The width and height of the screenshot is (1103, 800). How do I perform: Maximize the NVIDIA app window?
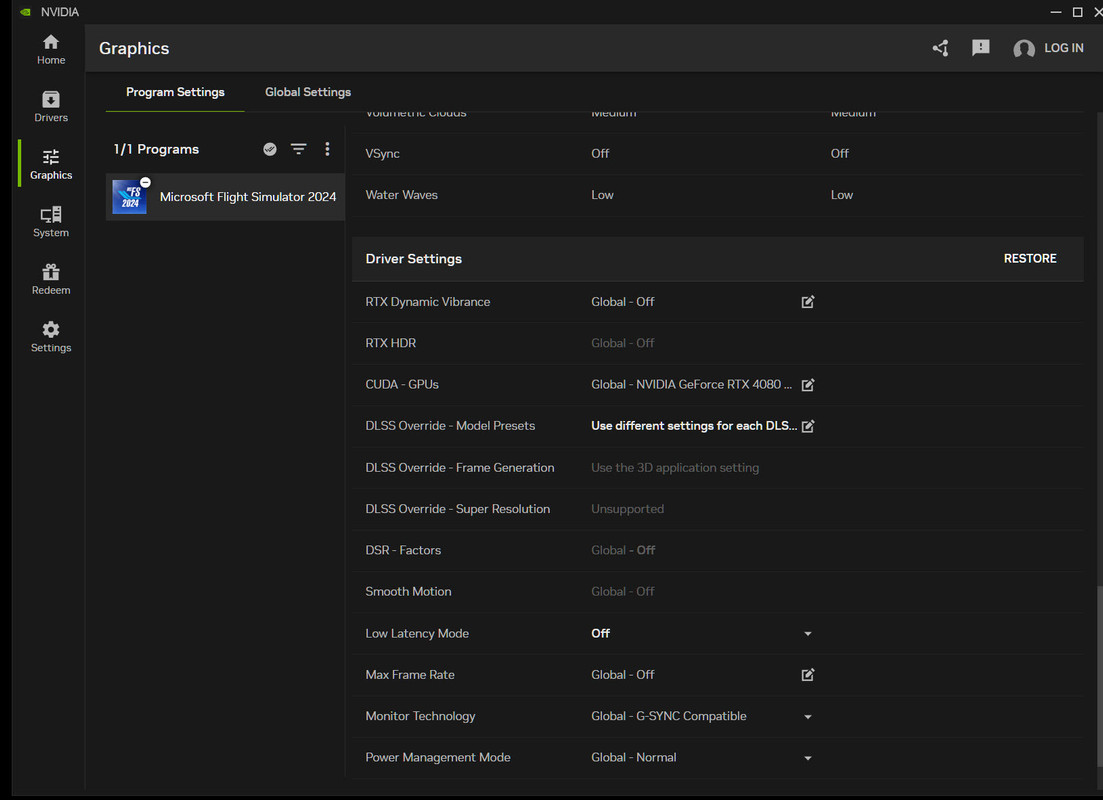click(x=1077, y=12)
